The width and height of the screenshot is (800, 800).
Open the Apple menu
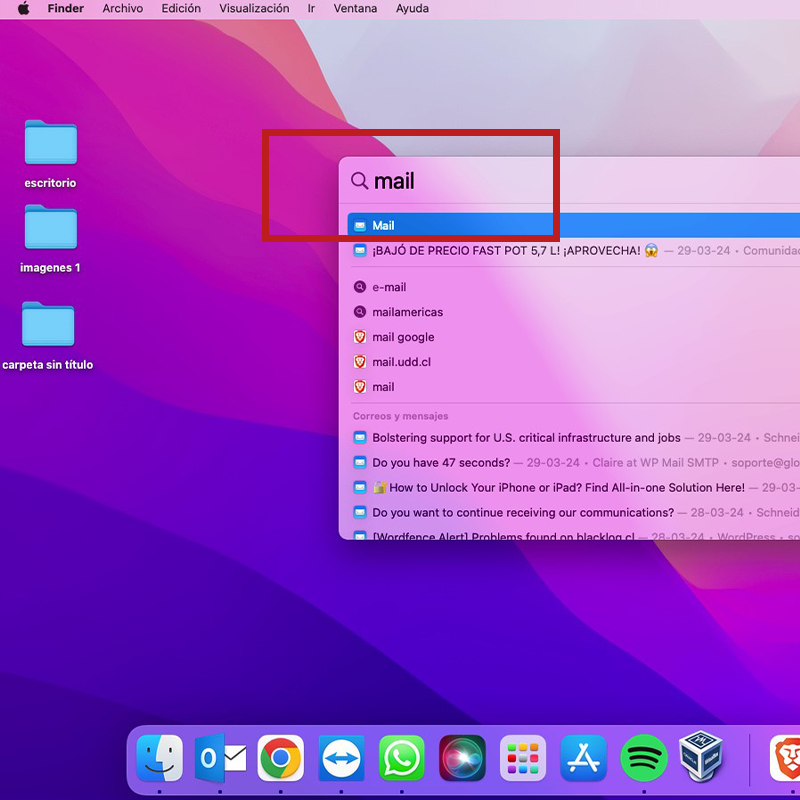pyautogui.click(x=23, y=9)
